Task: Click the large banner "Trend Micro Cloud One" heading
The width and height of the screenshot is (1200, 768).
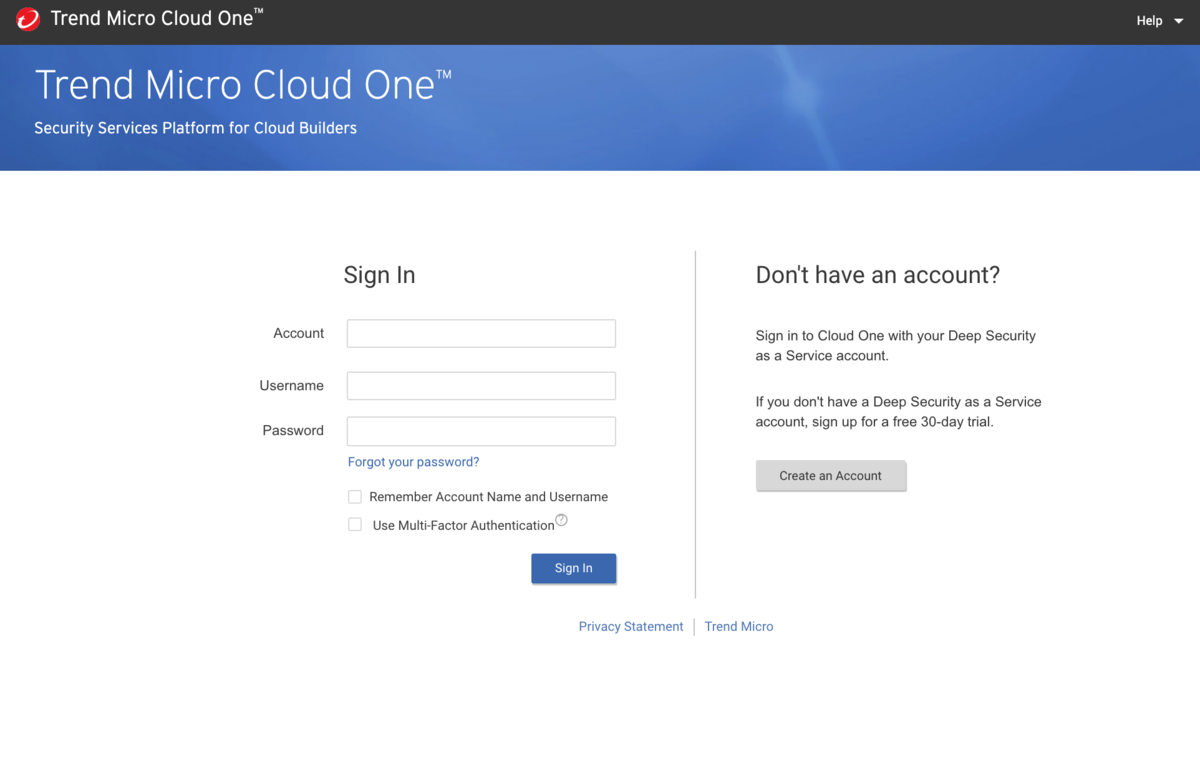Action: (x=243, y=85)
